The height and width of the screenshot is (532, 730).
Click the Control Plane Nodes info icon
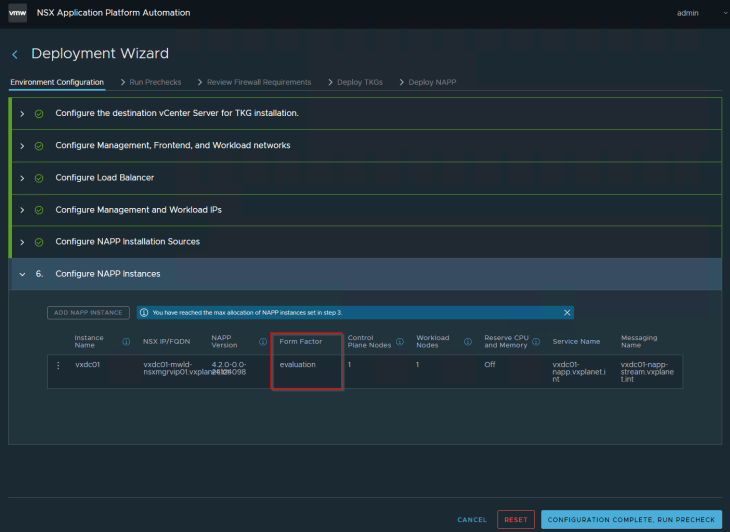click(399, 342)
